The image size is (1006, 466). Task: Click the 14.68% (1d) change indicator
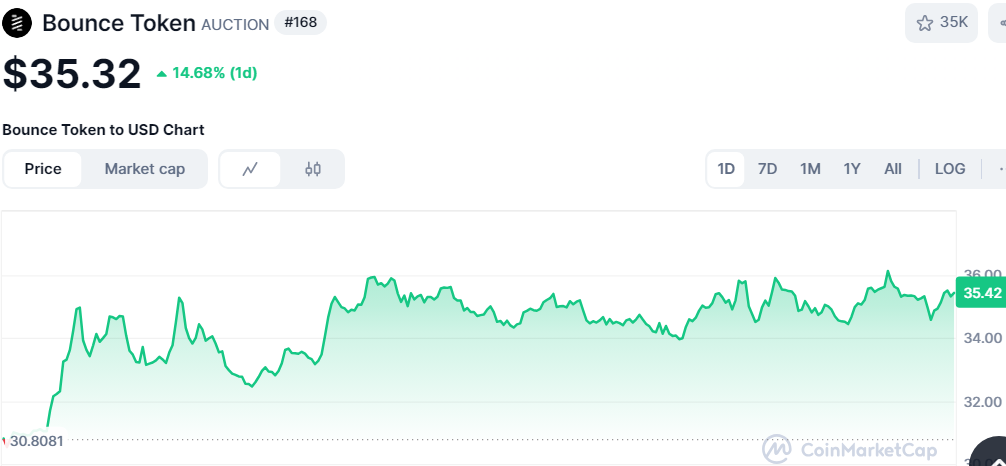207,73
